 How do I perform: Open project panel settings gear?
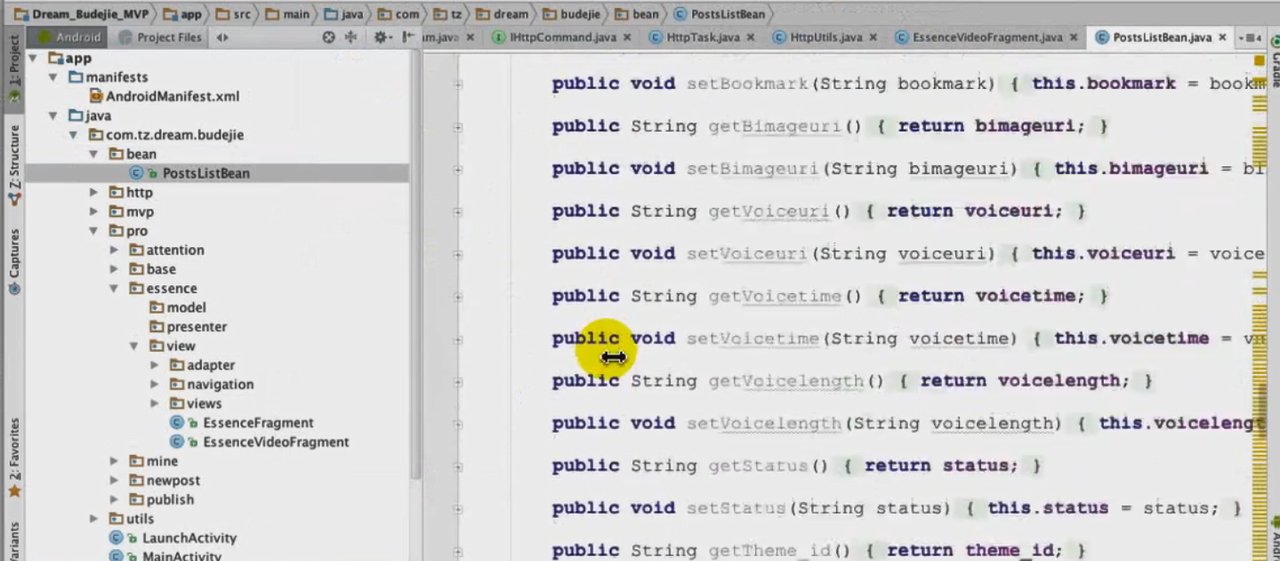coord(381,37)
